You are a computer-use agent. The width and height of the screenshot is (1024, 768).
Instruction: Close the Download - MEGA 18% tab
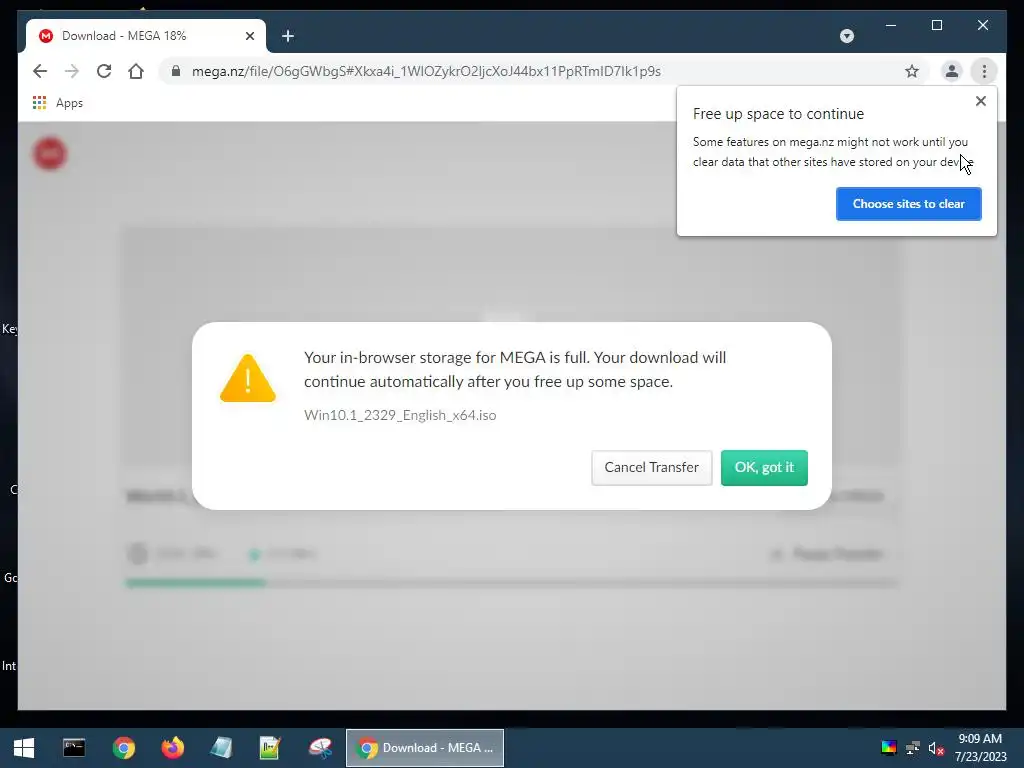pos(249,36)
